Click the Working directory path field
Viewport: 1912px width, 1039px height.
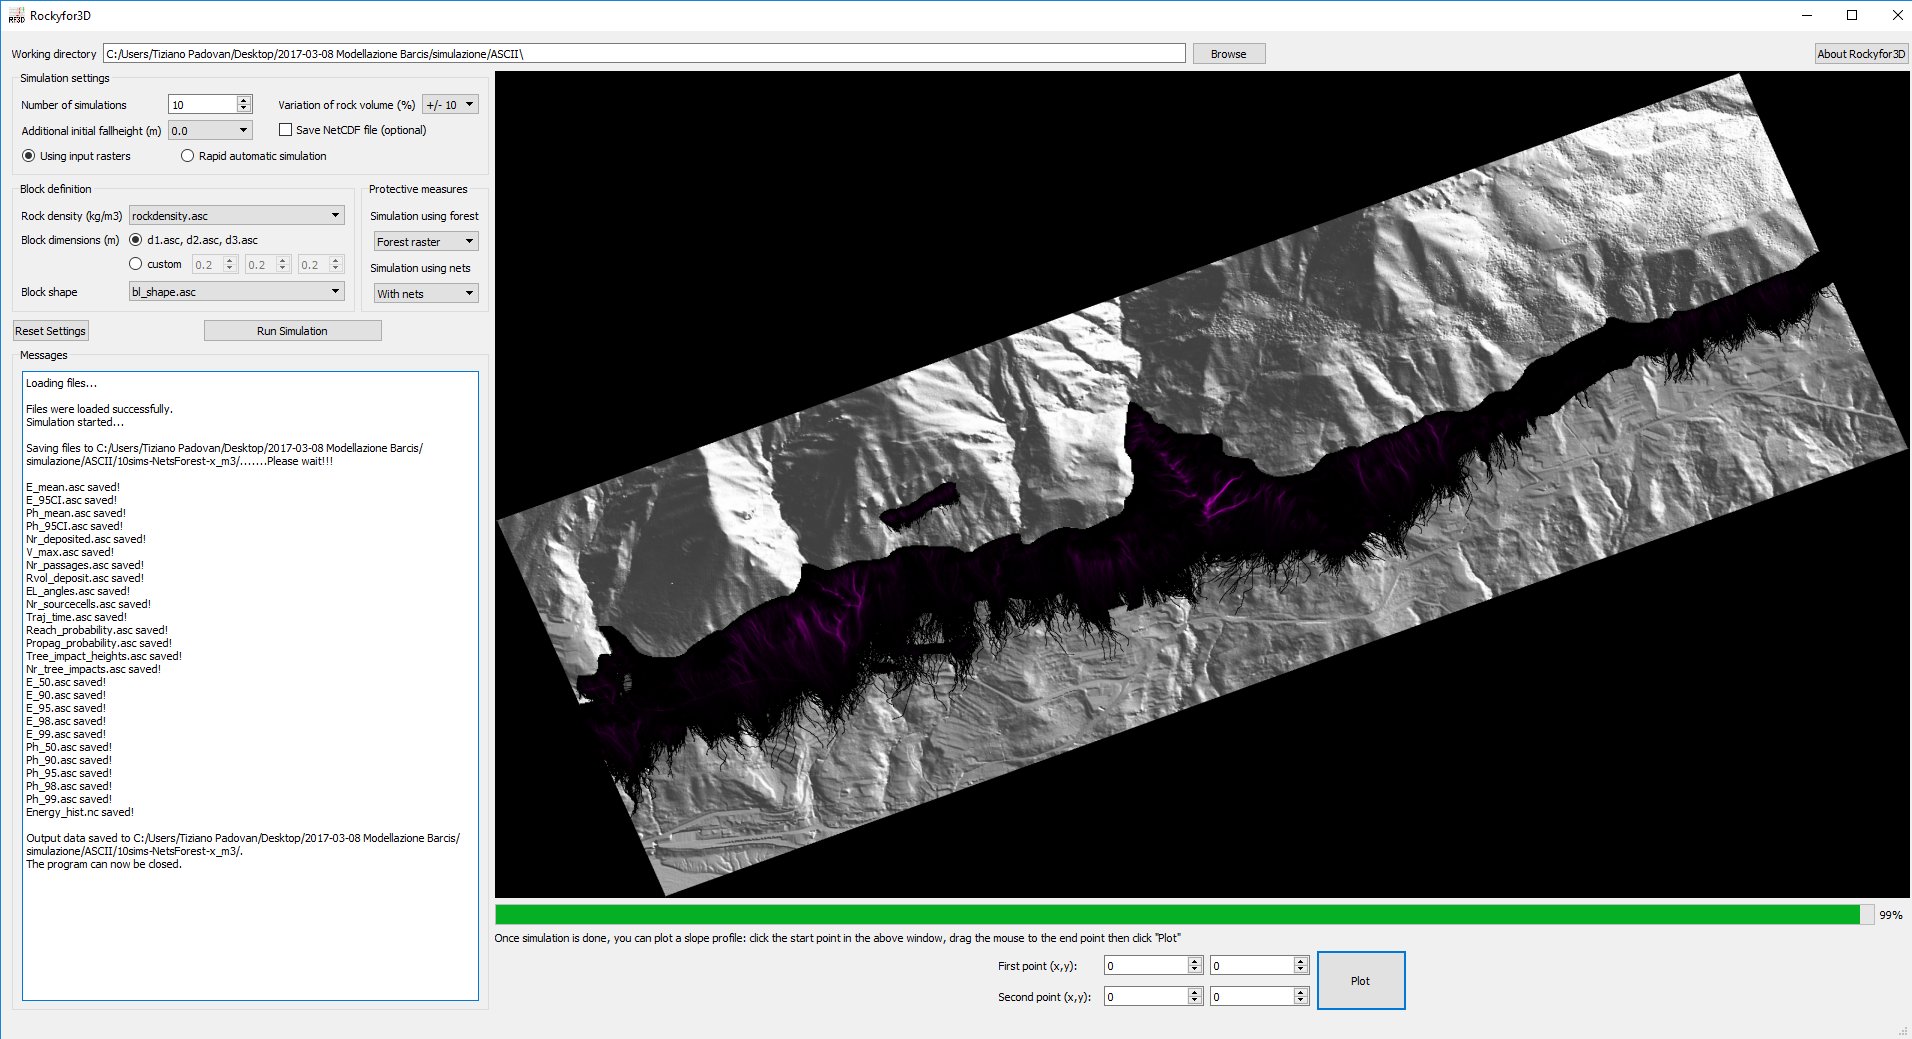click(x=644, y=54)
